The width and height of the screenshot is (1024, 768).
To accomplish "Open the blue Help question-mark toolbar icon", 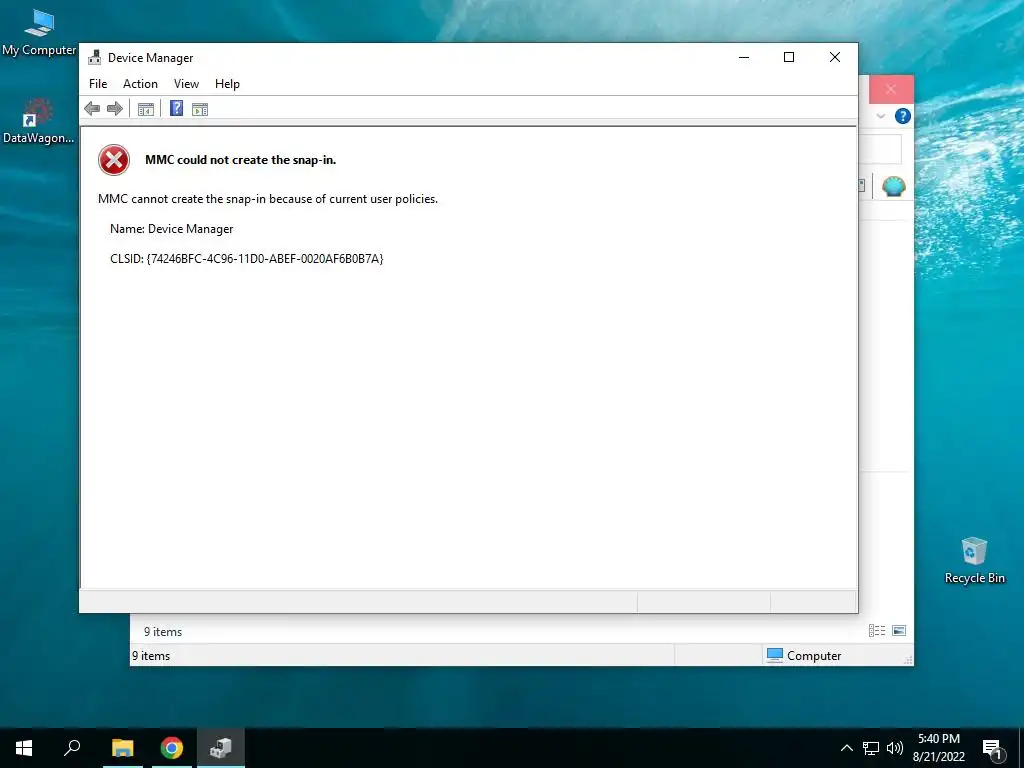I will [x=176, y=108].
